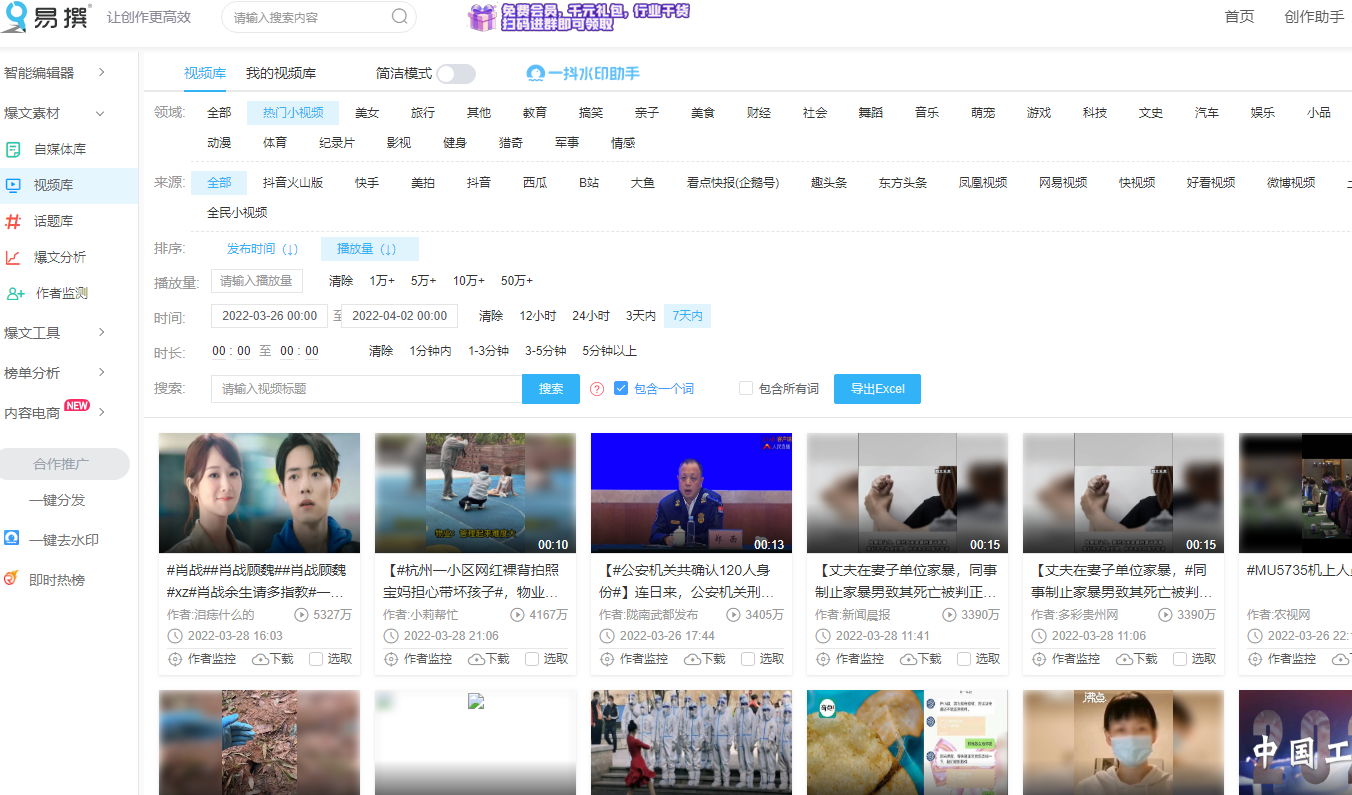The image size is (1352, 795).
Task: Click the 搜索 search button
Action: click(x=550, y=389)
